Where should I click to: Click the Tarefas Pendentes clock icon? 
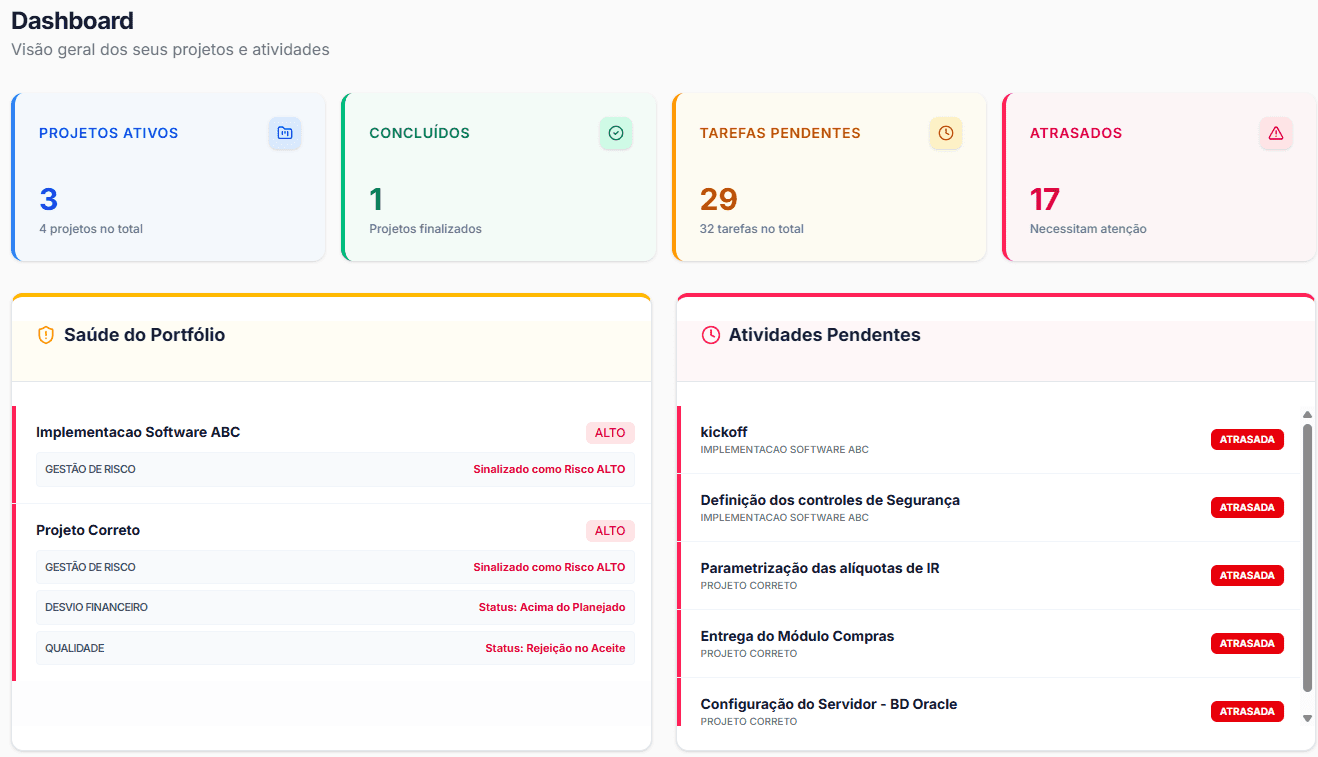tap(946, 133)
